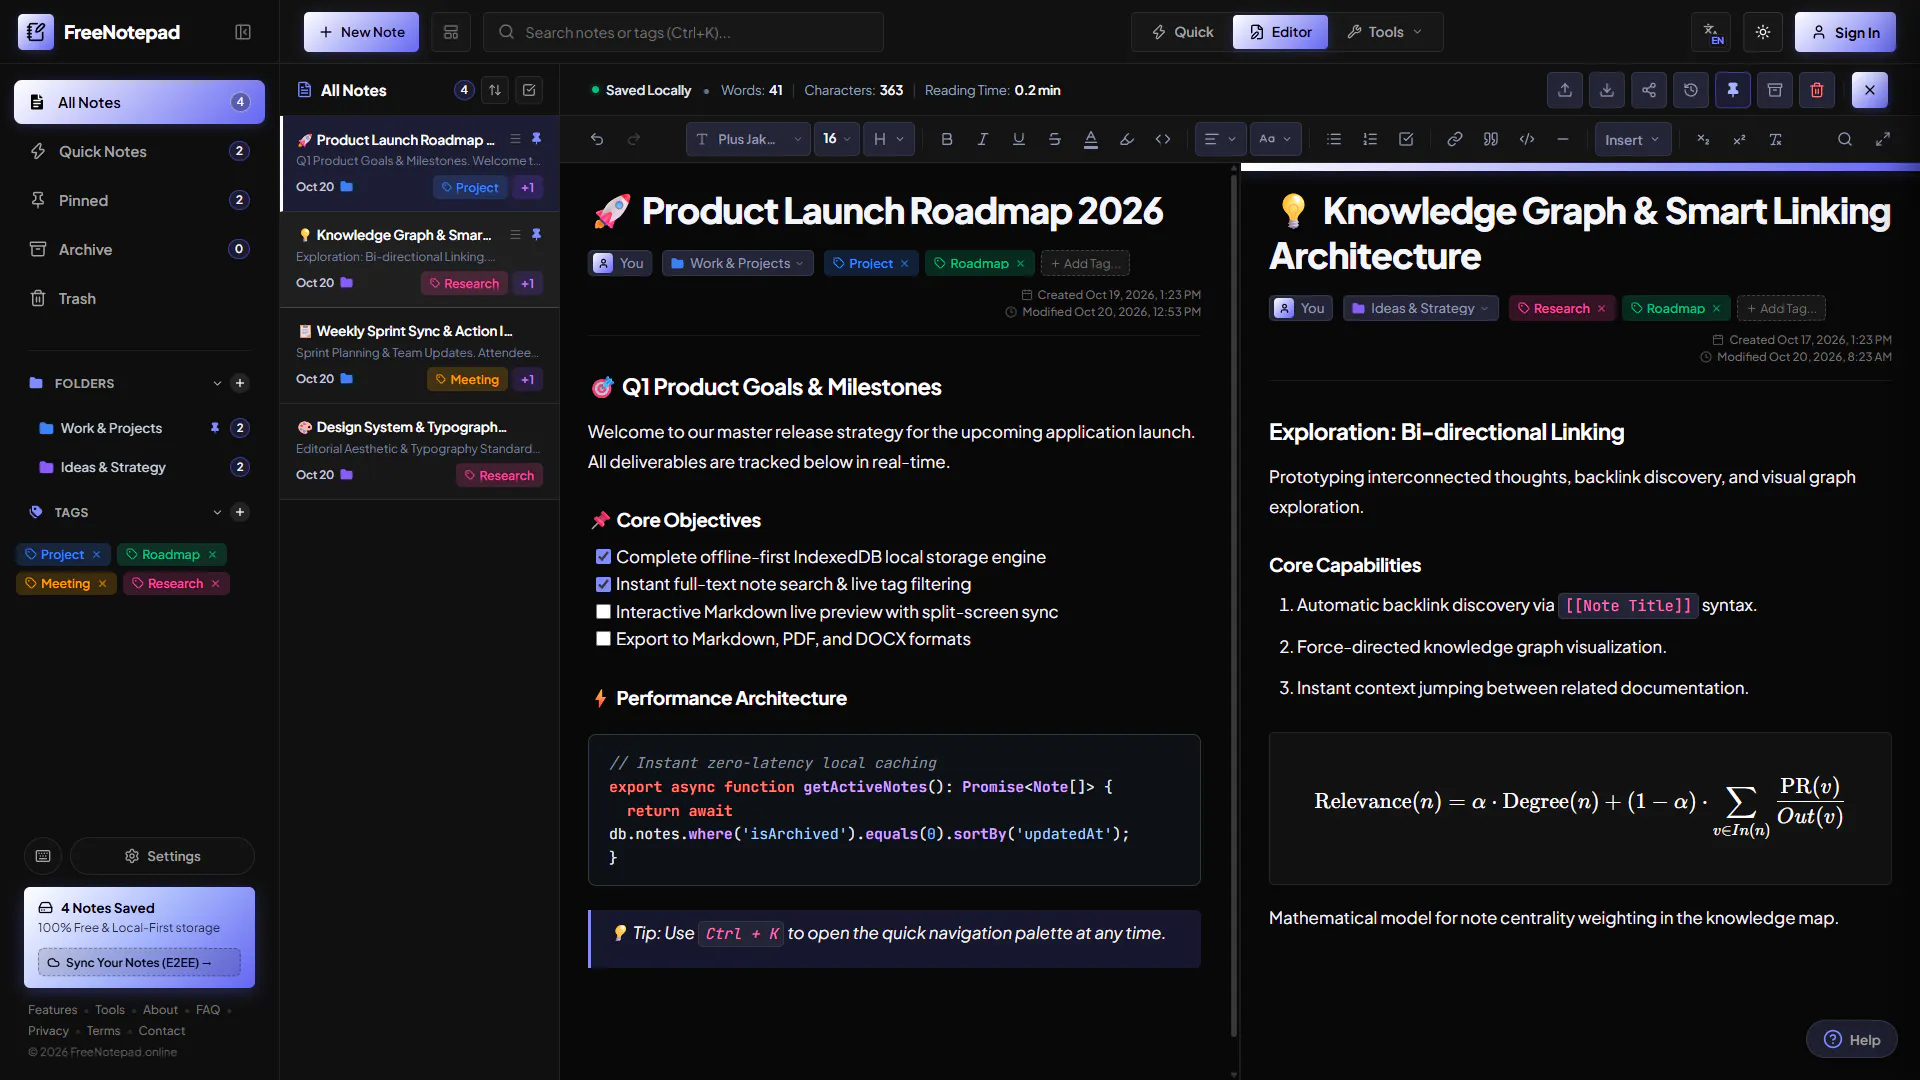The width and height of the screenshot is (1920, 1080).
Task: Click Sync Your Notes (E2EE)
Action: point(139,962)
